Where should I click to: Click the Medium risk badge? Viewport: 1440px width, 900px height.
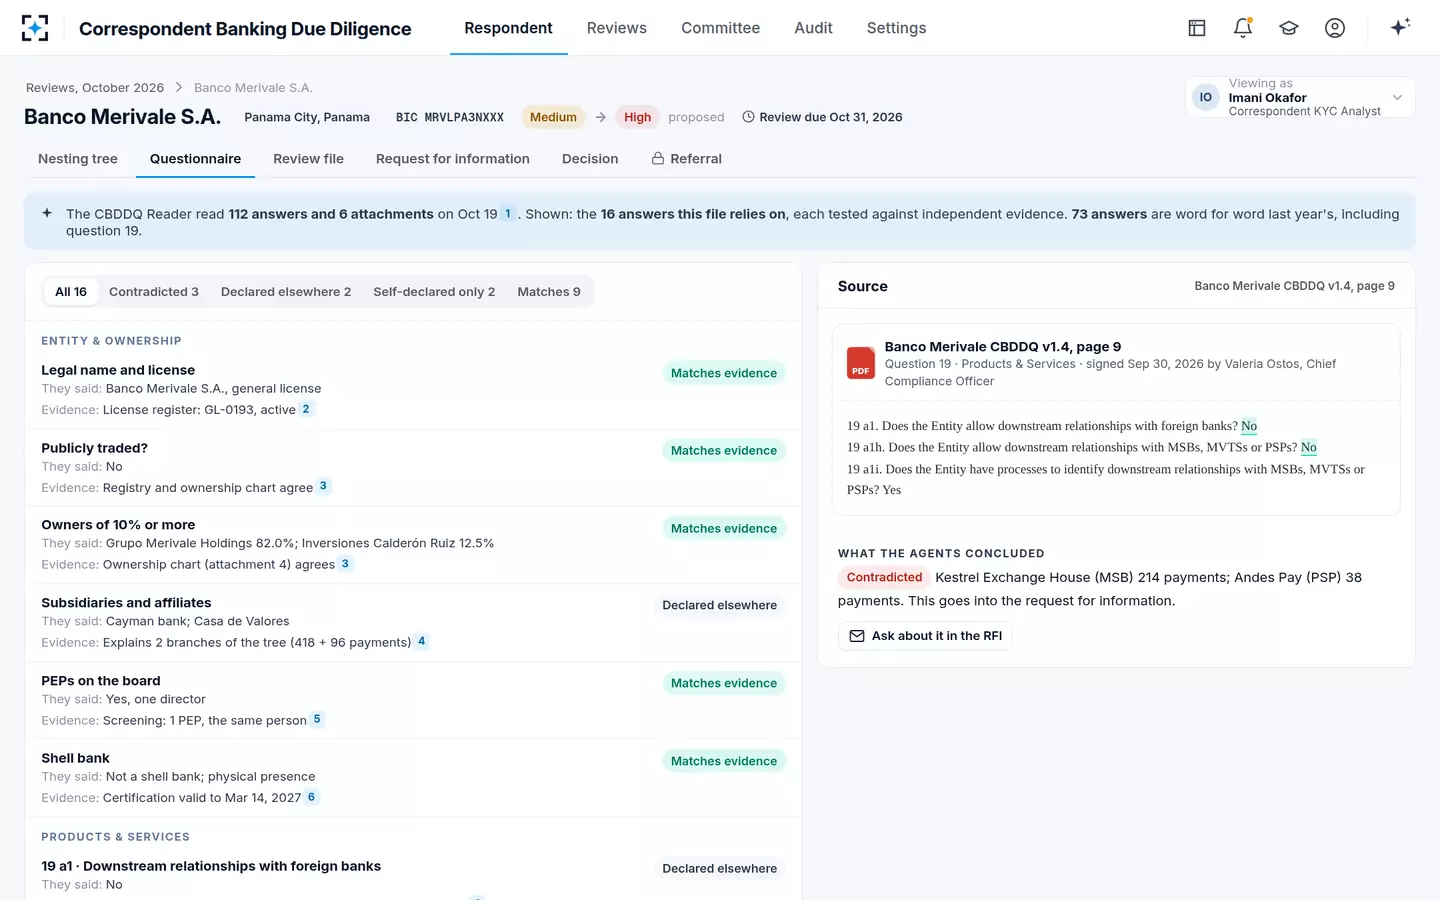(553, 117)
